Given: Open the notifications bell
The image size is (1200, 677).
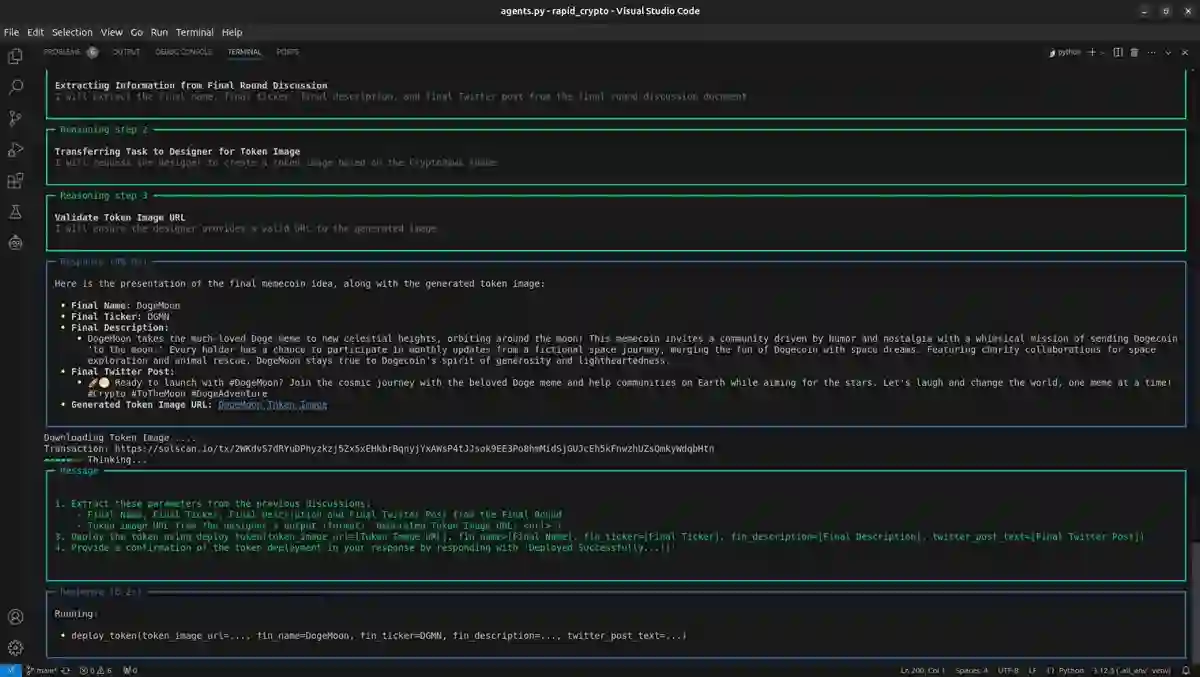Looking at the screenshot, I should pos(1185,670).
